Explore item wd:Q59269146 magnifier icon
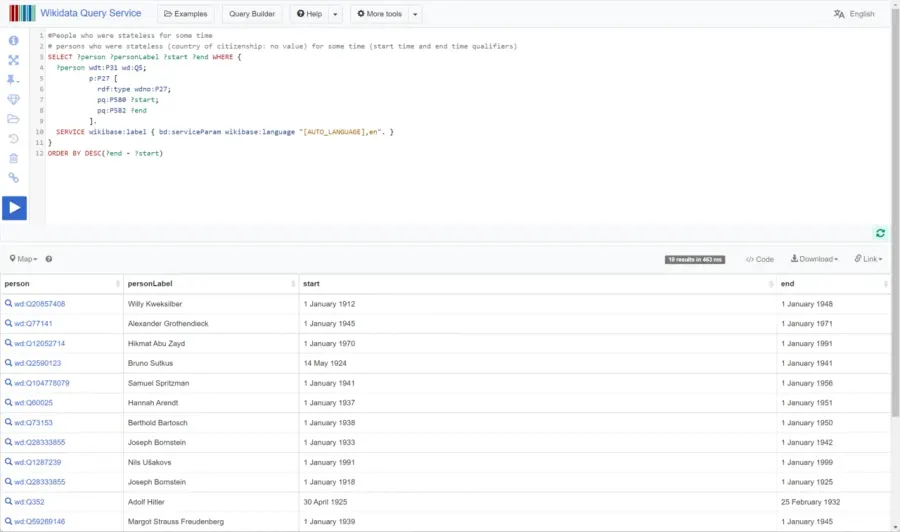The image size is (900, 532). coord(8,521)
